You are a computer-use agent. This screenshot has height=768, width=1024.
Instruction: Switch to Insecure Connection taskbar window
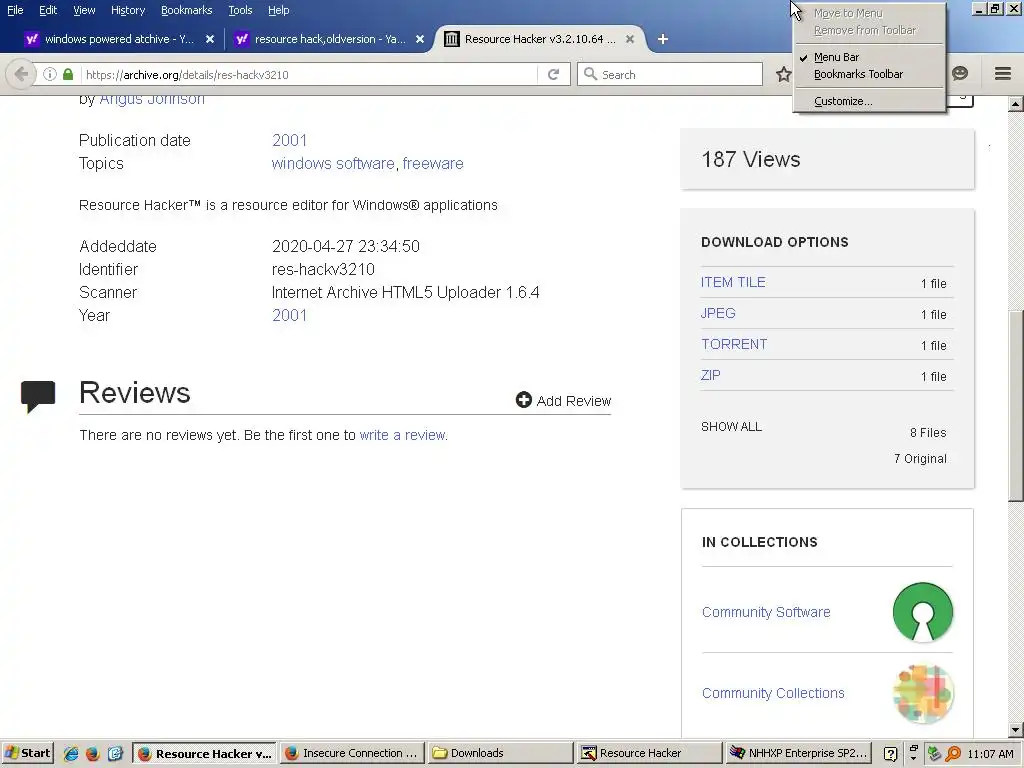point(353,754)
